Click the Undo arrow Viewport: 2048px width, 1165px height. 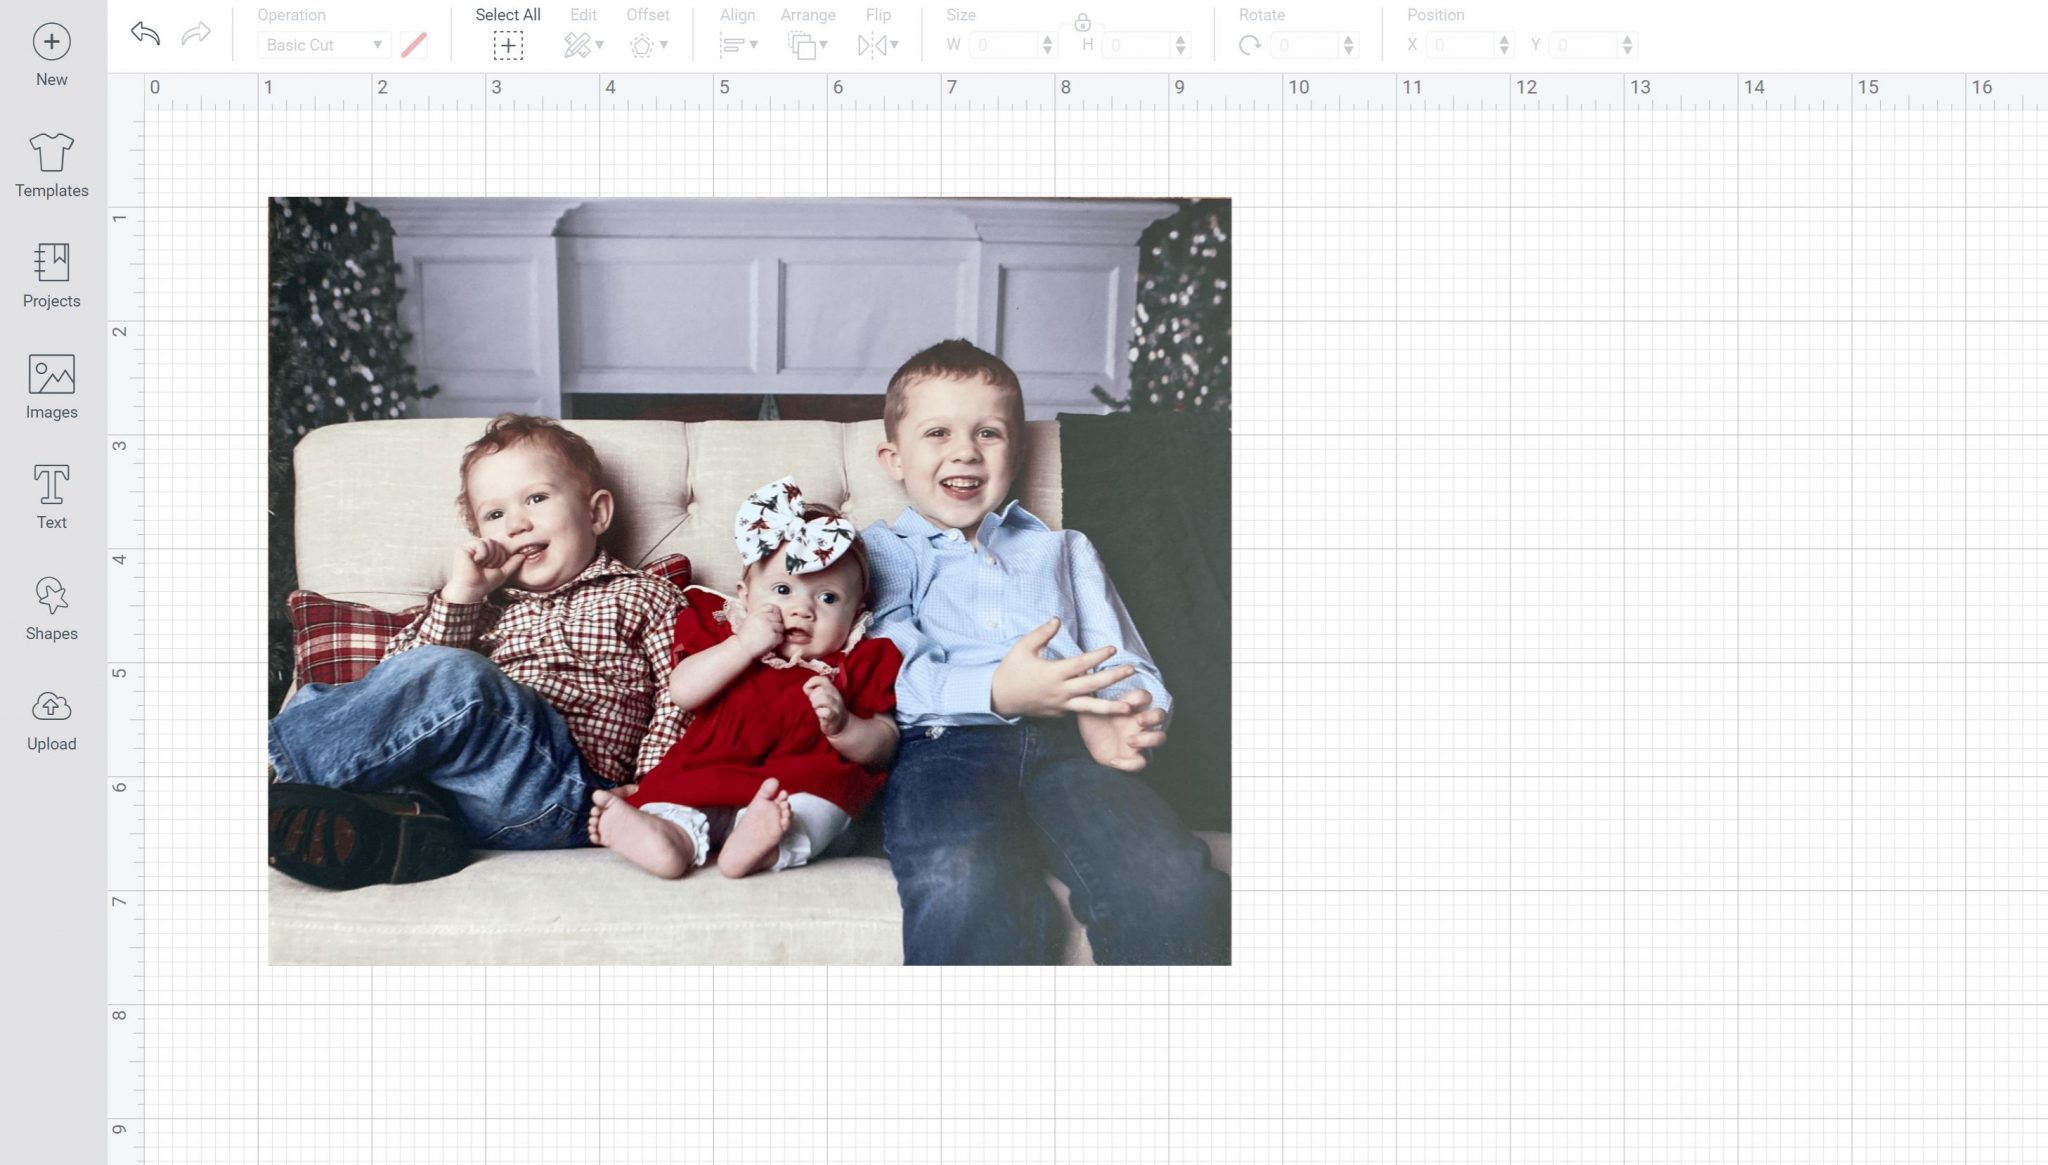point(143,33)
